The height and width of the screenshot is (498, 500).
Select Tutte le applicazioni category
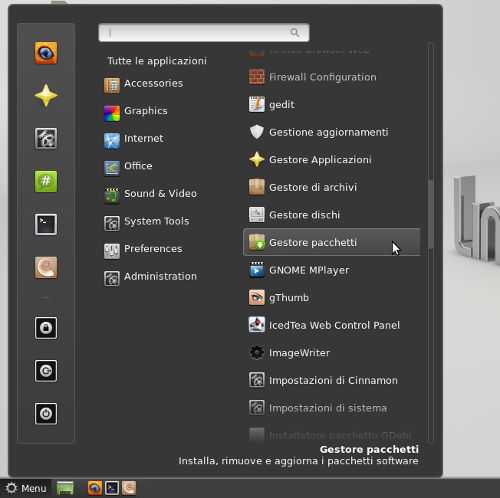pos(157,61)
